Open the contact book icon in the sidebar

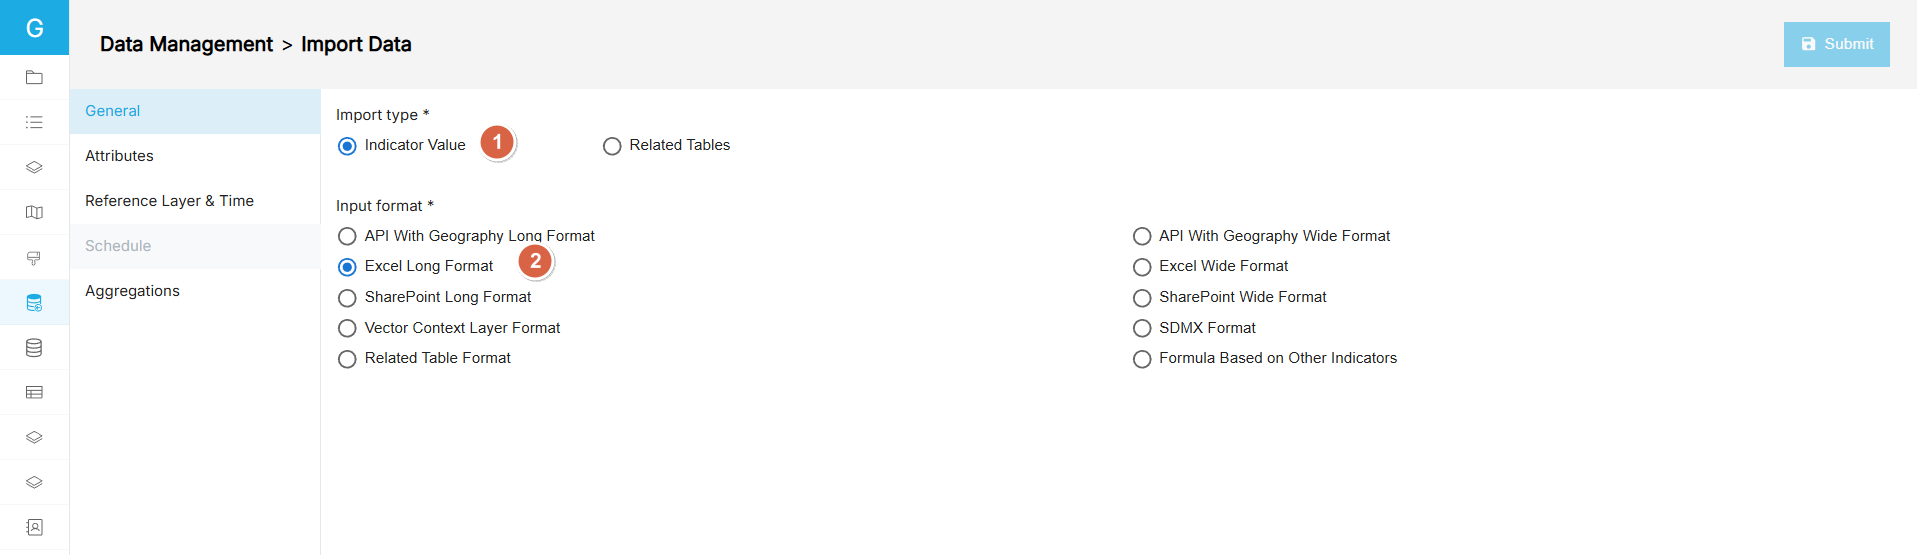(34, 527)
